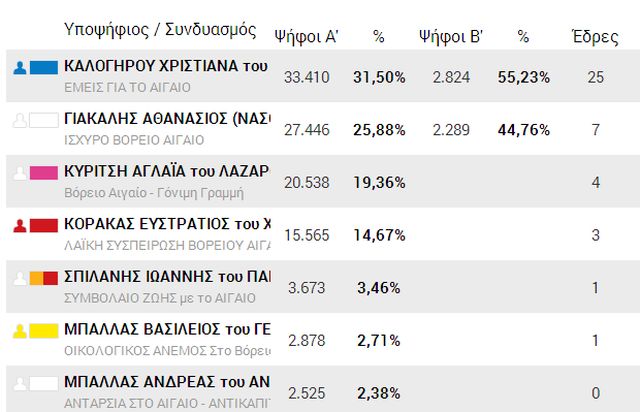Screen dimensions: 640x412
Task: Click the Έδρες column header
Action: pos(594,36)
